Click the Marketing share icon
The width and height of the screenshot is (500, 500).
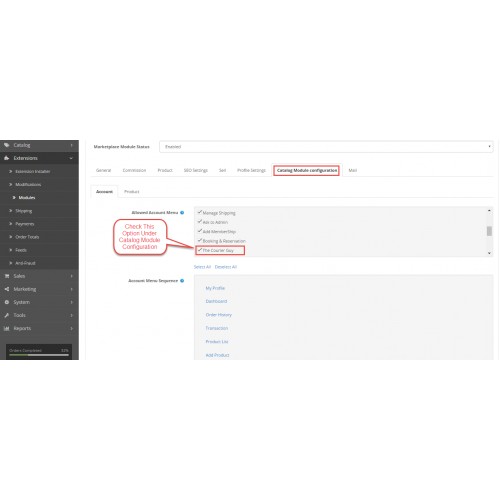coord(7,289)
